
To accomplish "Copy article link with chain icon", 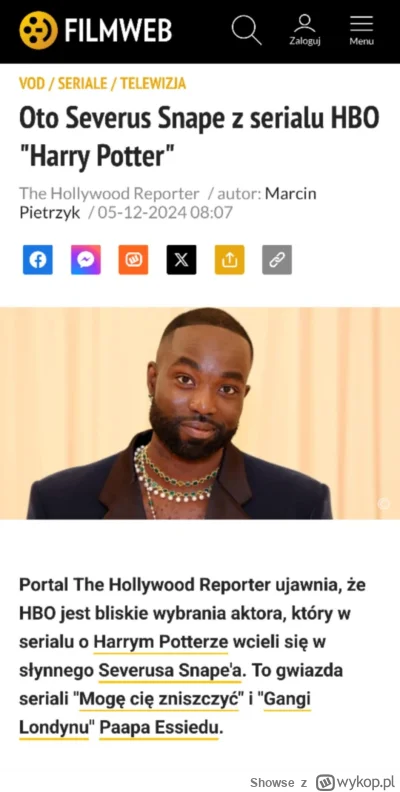I will point(277,260).
